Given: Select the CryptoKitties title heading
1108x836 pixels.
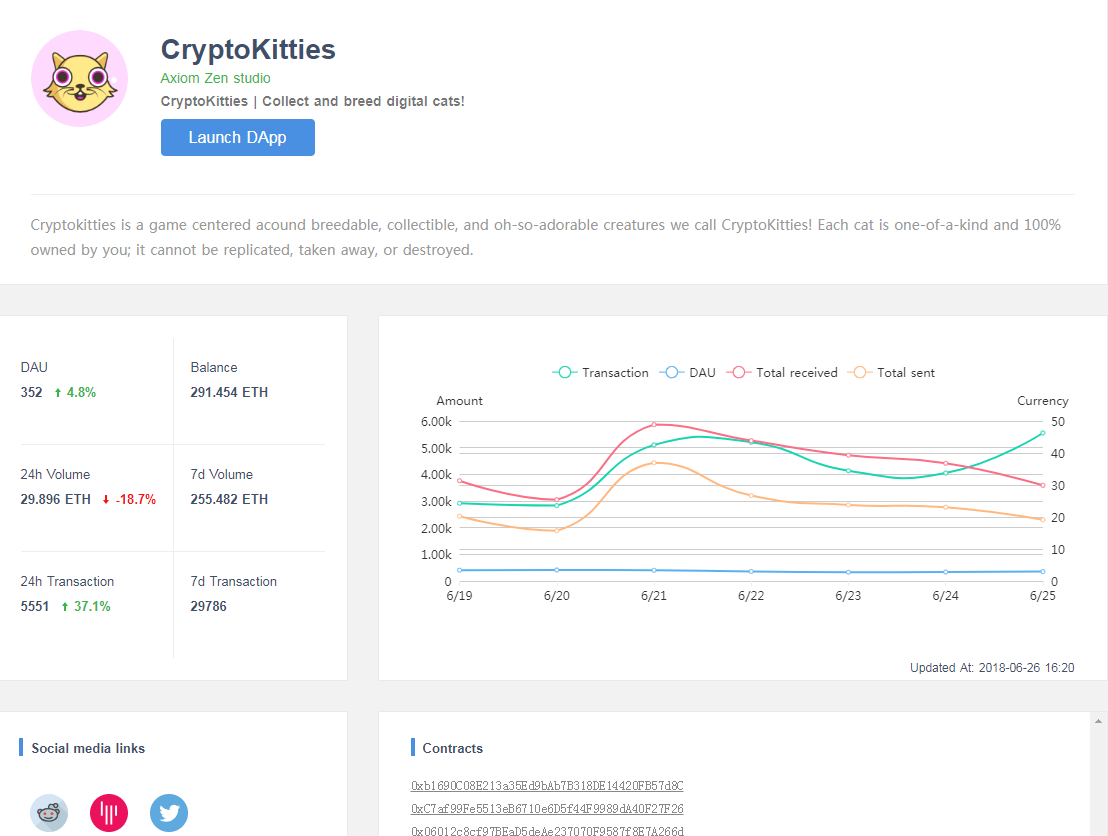Looking at the screenshot, I should [248, 49].
